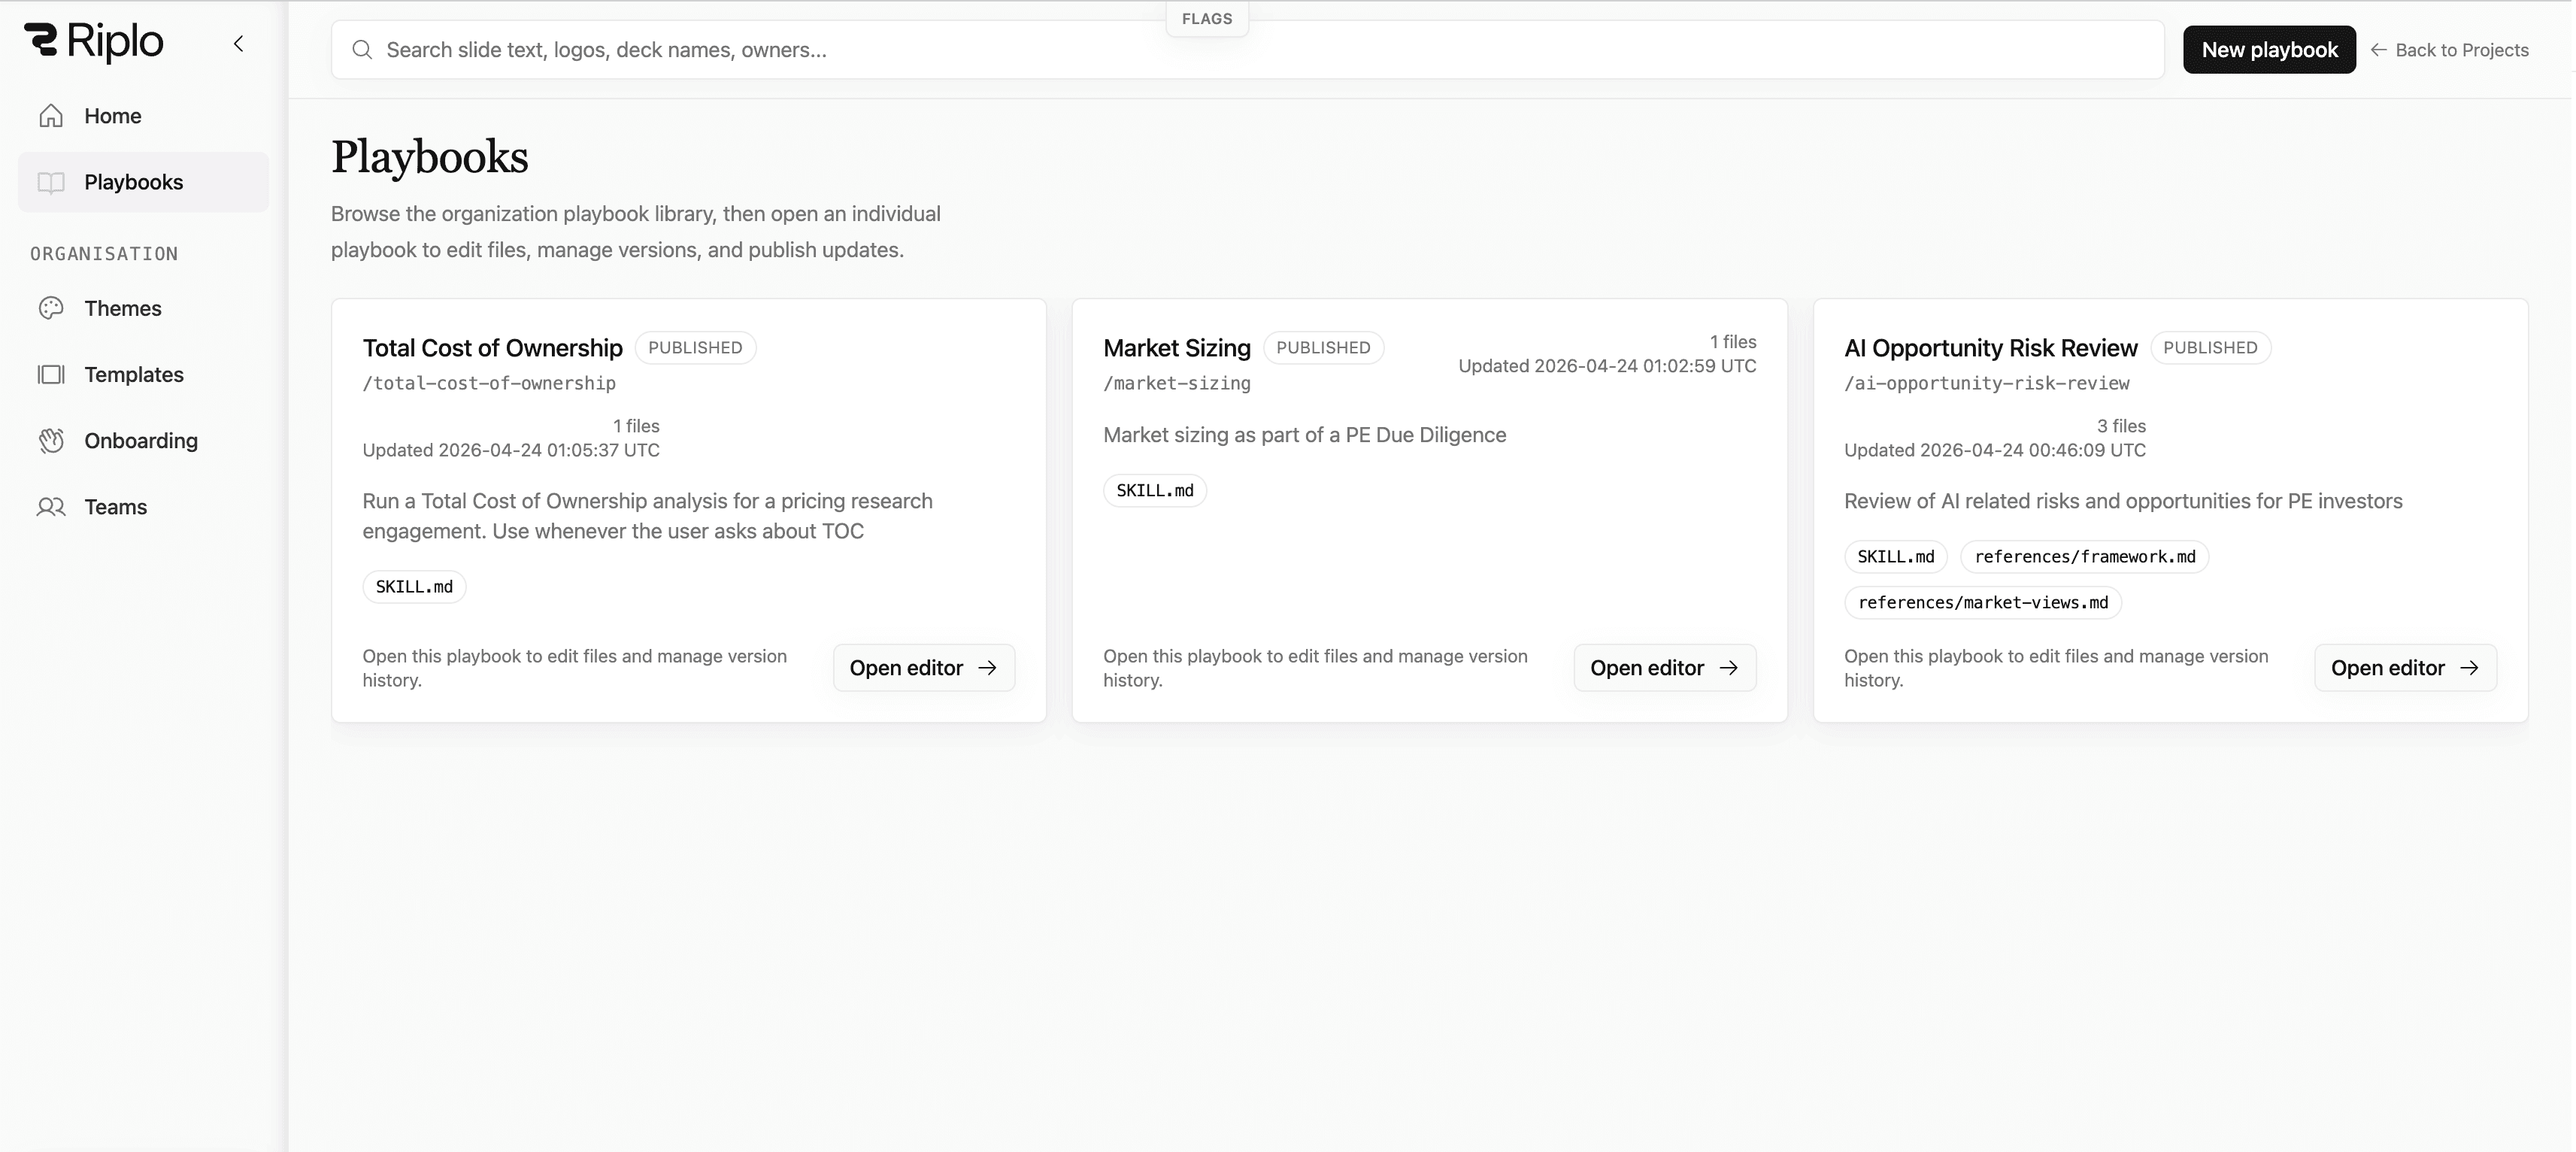Open editor for Total Cost of Ownership
This screenshot has width=2576, height=1152.
[924, 668]
